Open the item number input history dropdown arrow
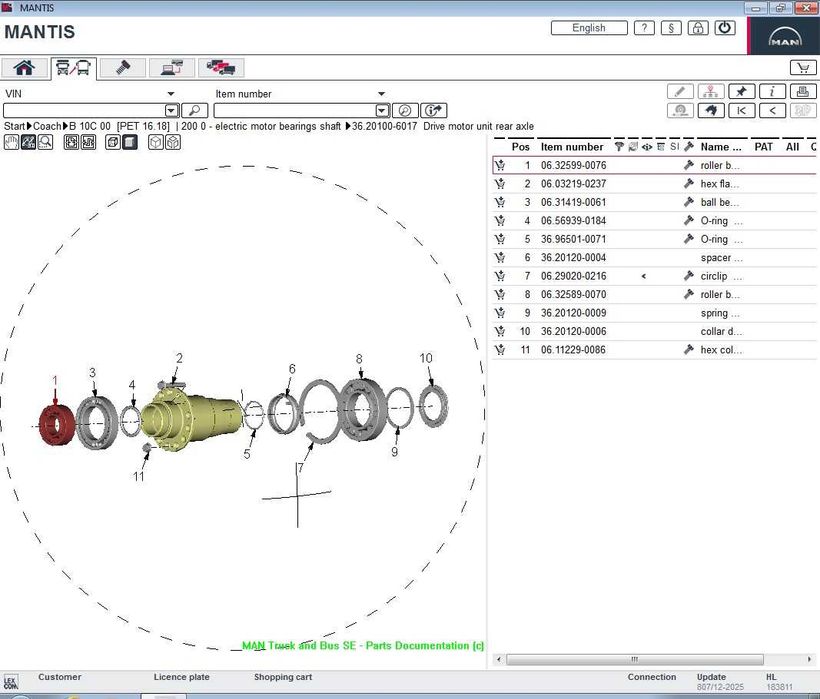The height and width of the screenshot is (699, 820). tap(382, 111)
